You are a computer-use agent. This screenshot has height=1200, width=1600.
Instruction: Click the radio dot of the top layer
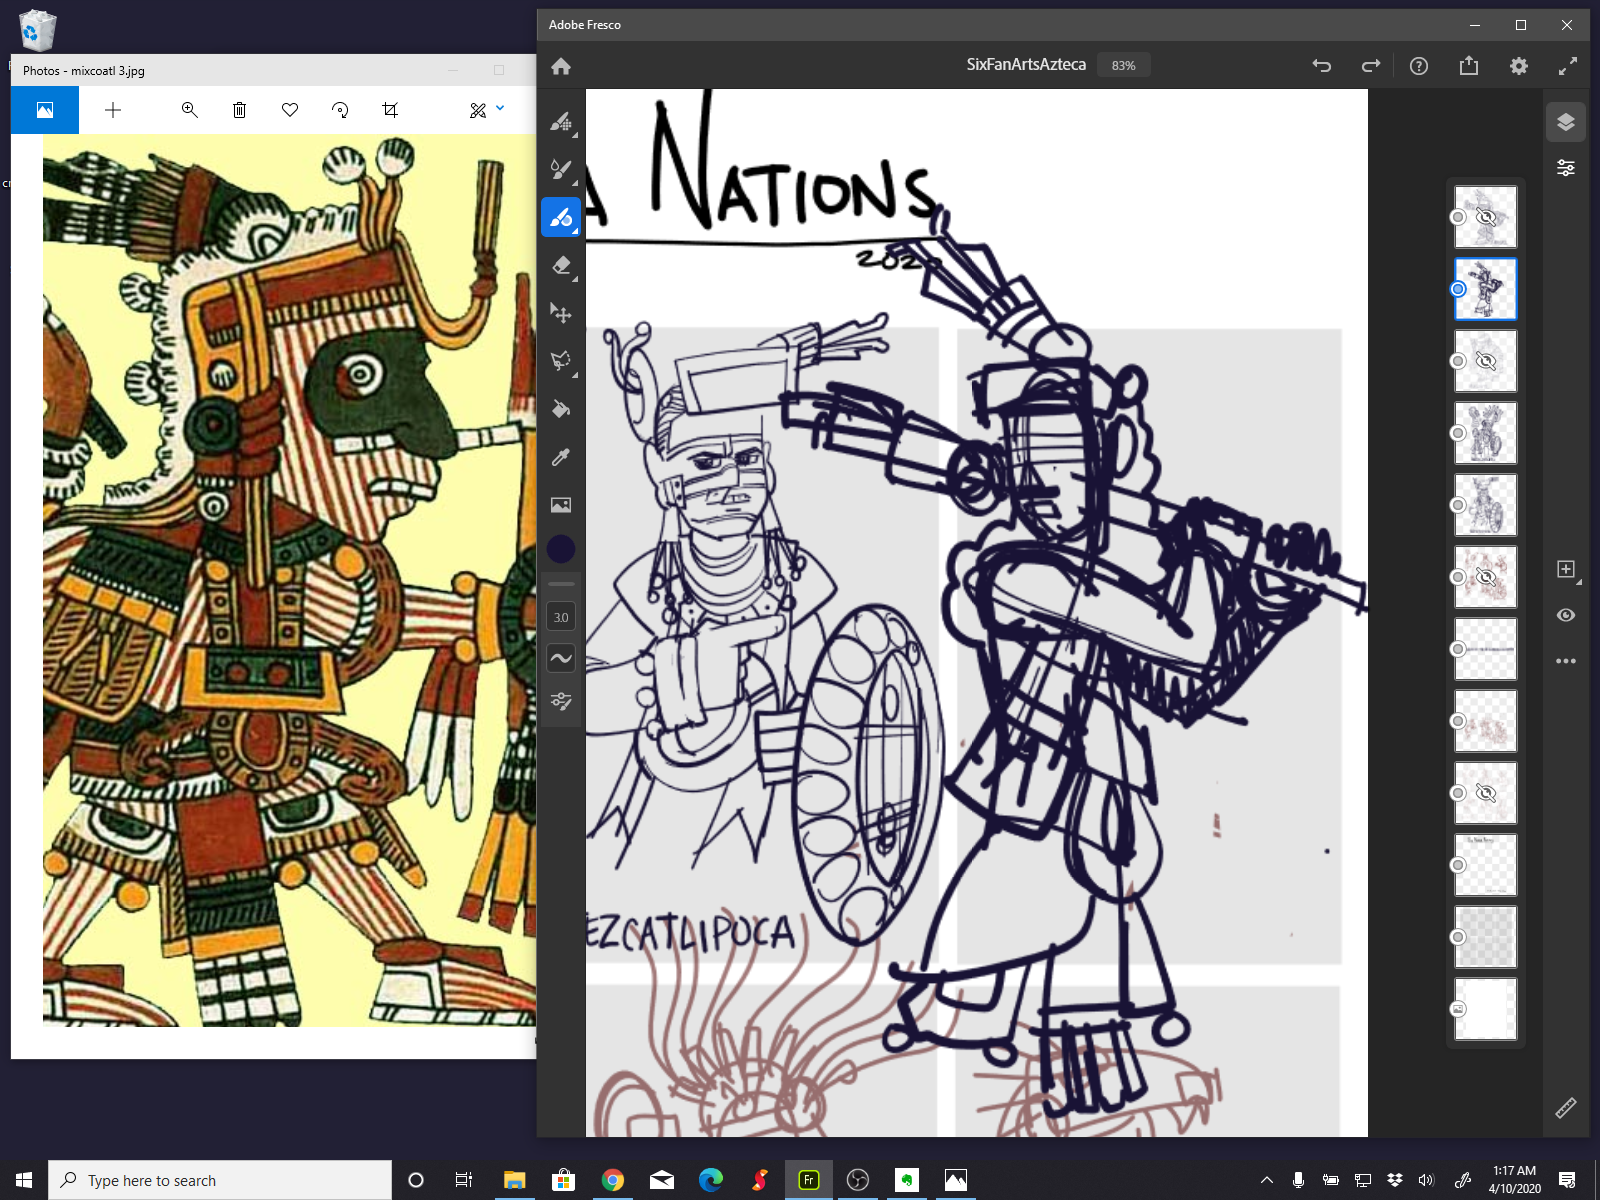pos(1458,217)
